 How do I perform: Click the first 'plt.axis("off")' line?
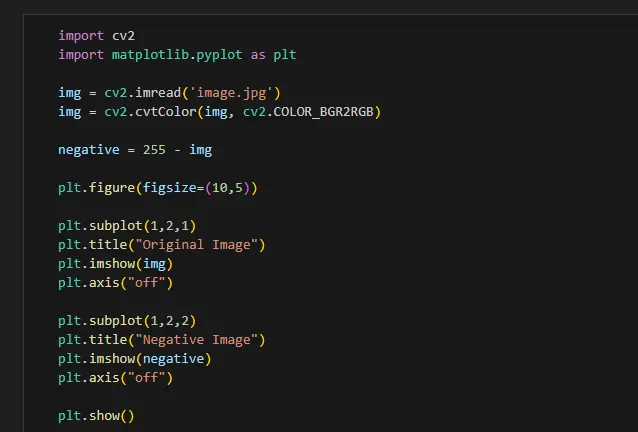point(116,283)
